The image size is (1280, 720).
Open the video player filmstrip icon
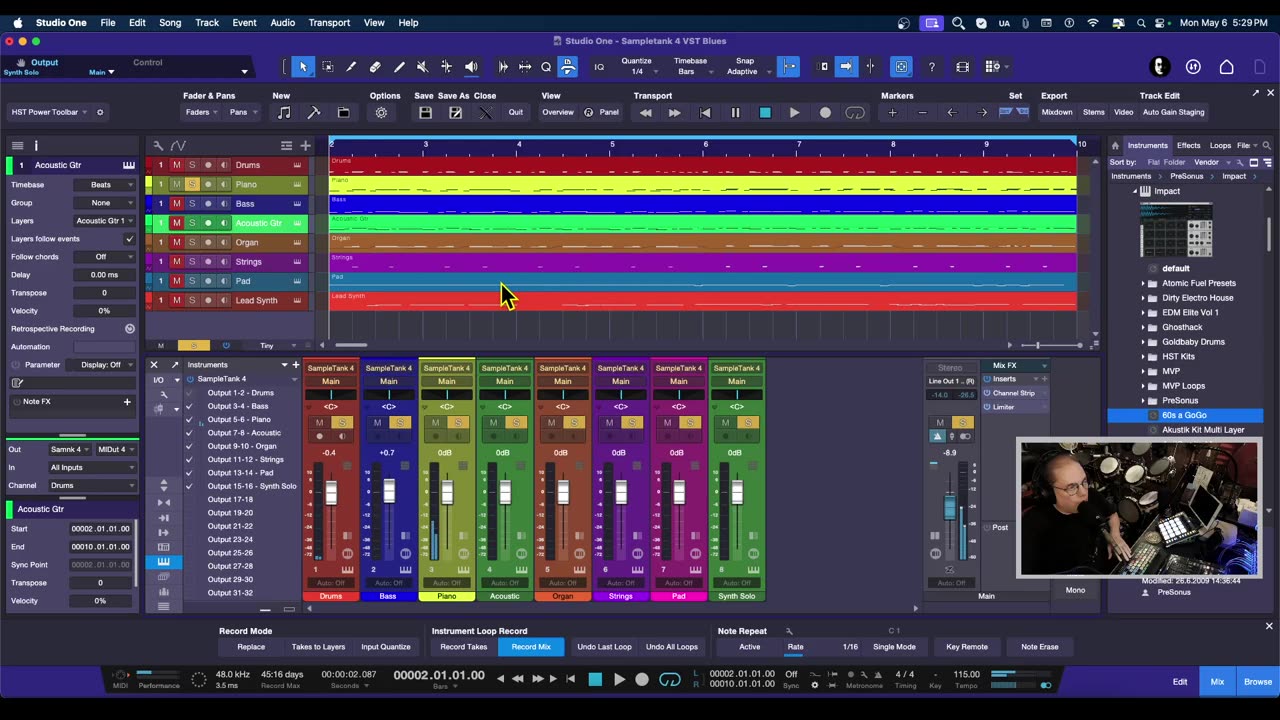coord(962,67)
